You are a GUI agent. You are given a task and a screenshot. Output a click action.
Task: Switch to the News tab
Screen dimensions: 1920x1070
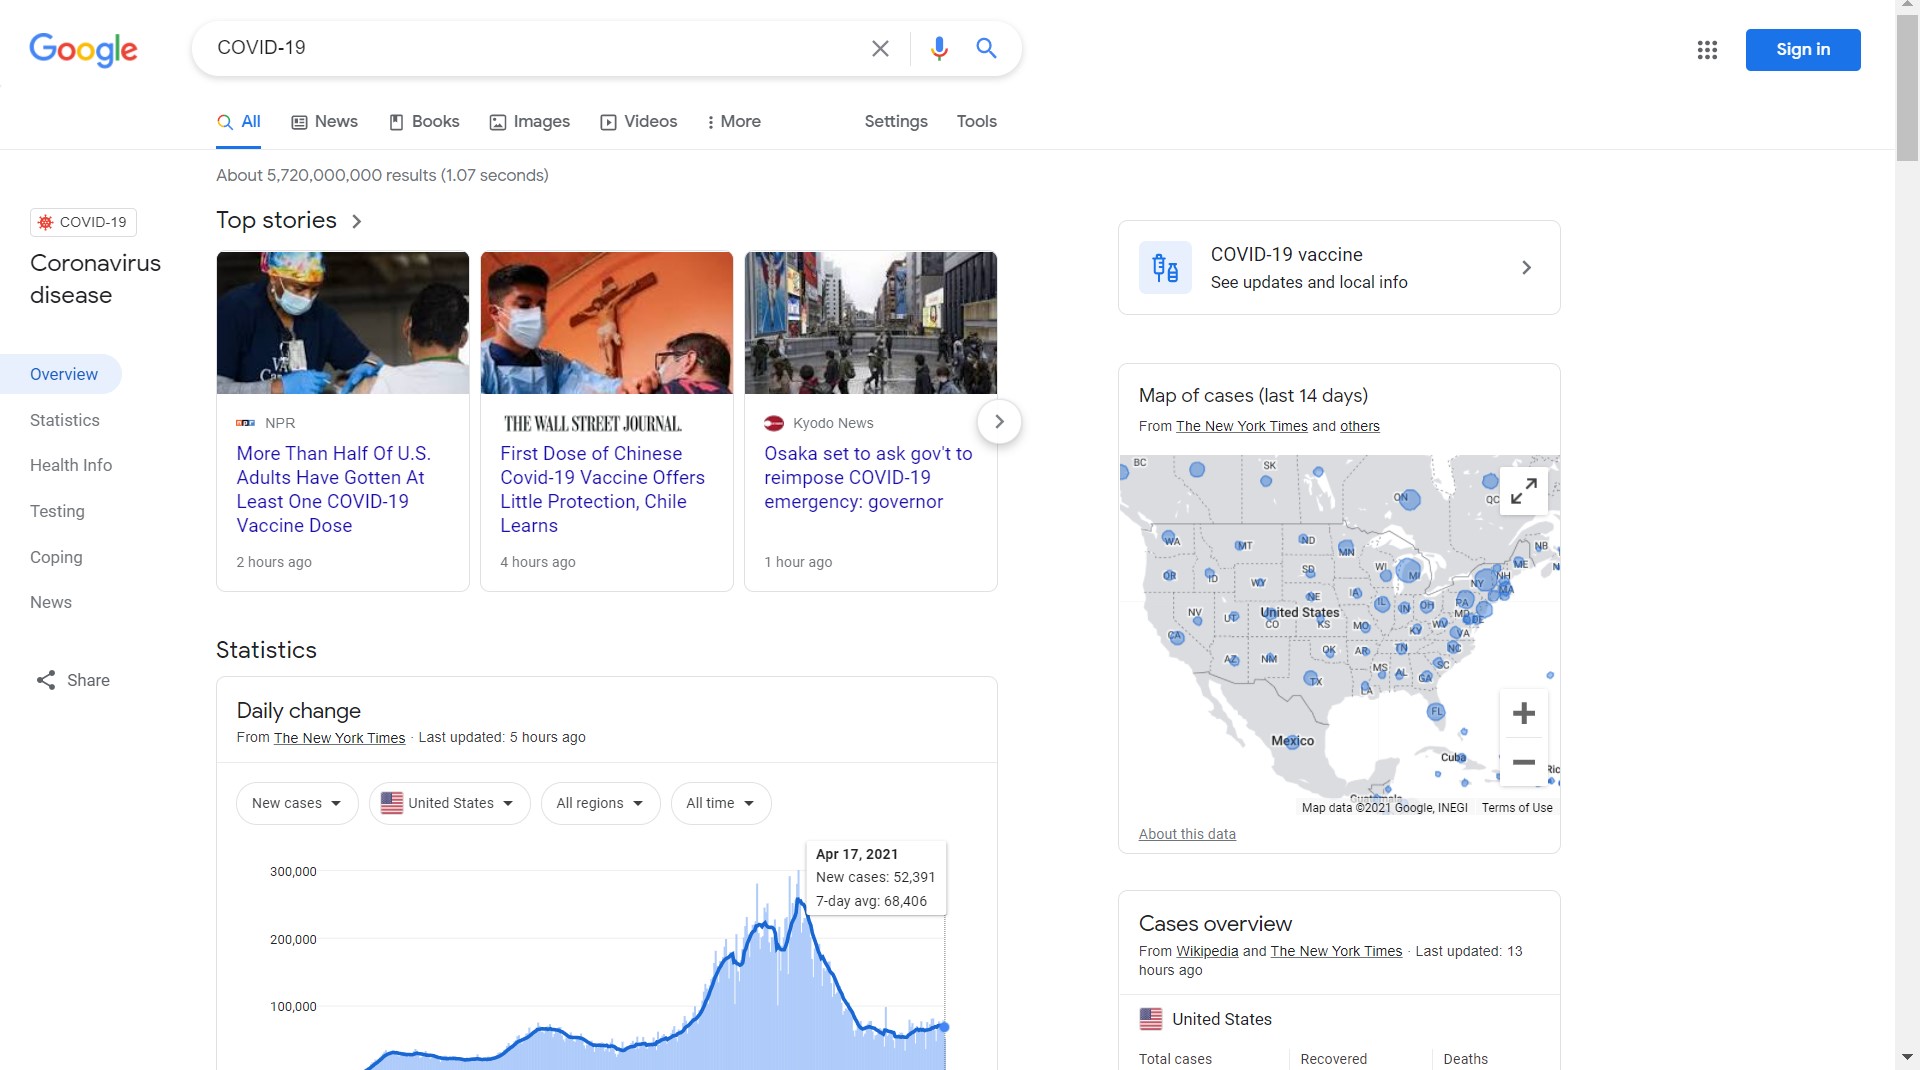click(x=324, y=122)
